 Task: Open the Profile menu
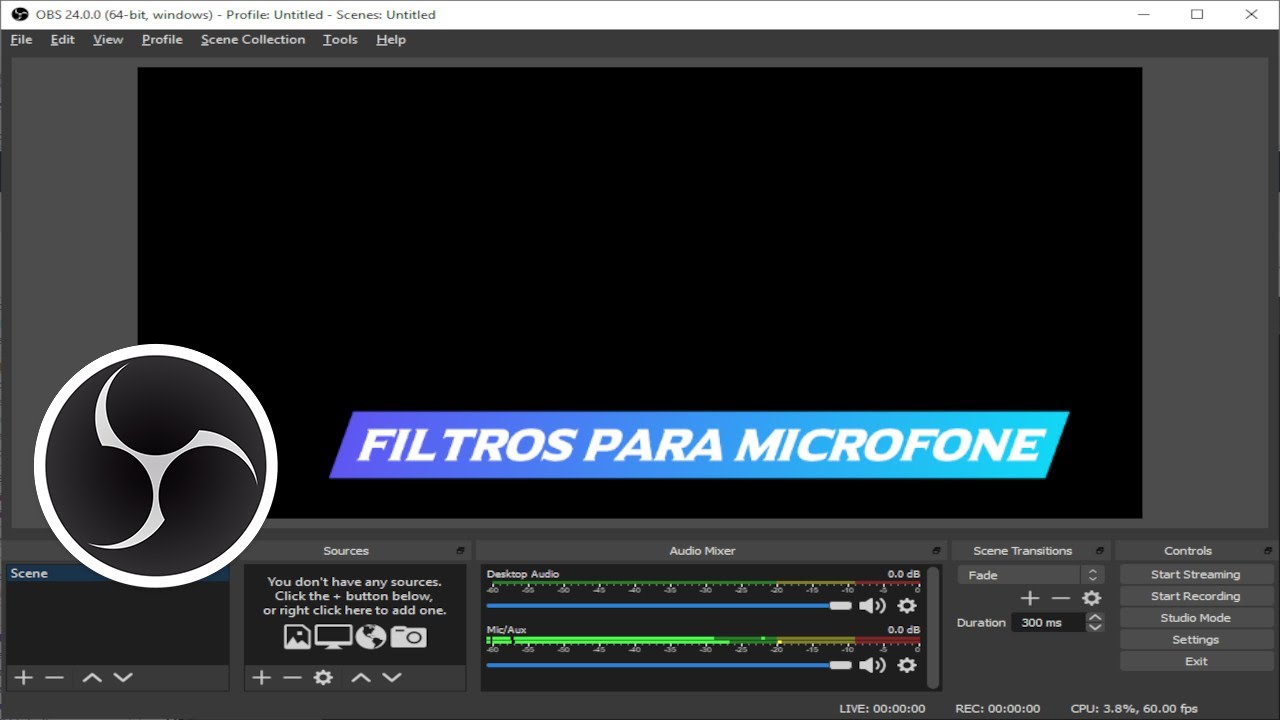162,40
